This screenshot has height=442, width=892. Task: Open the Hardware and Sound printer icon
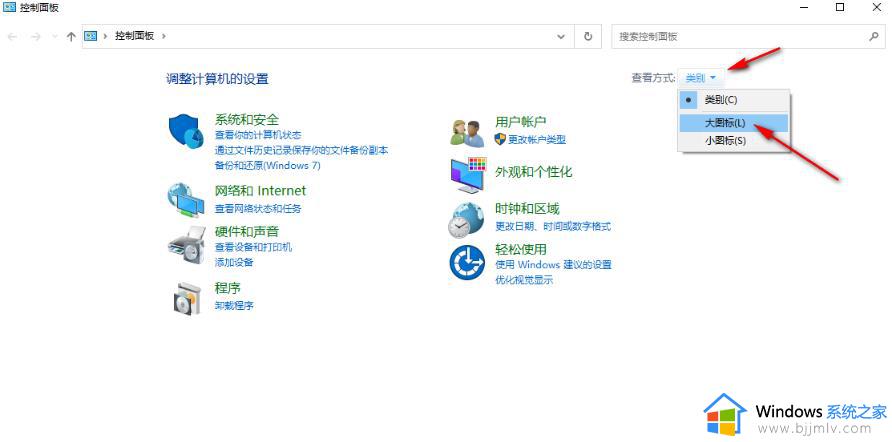click(186, 244)
